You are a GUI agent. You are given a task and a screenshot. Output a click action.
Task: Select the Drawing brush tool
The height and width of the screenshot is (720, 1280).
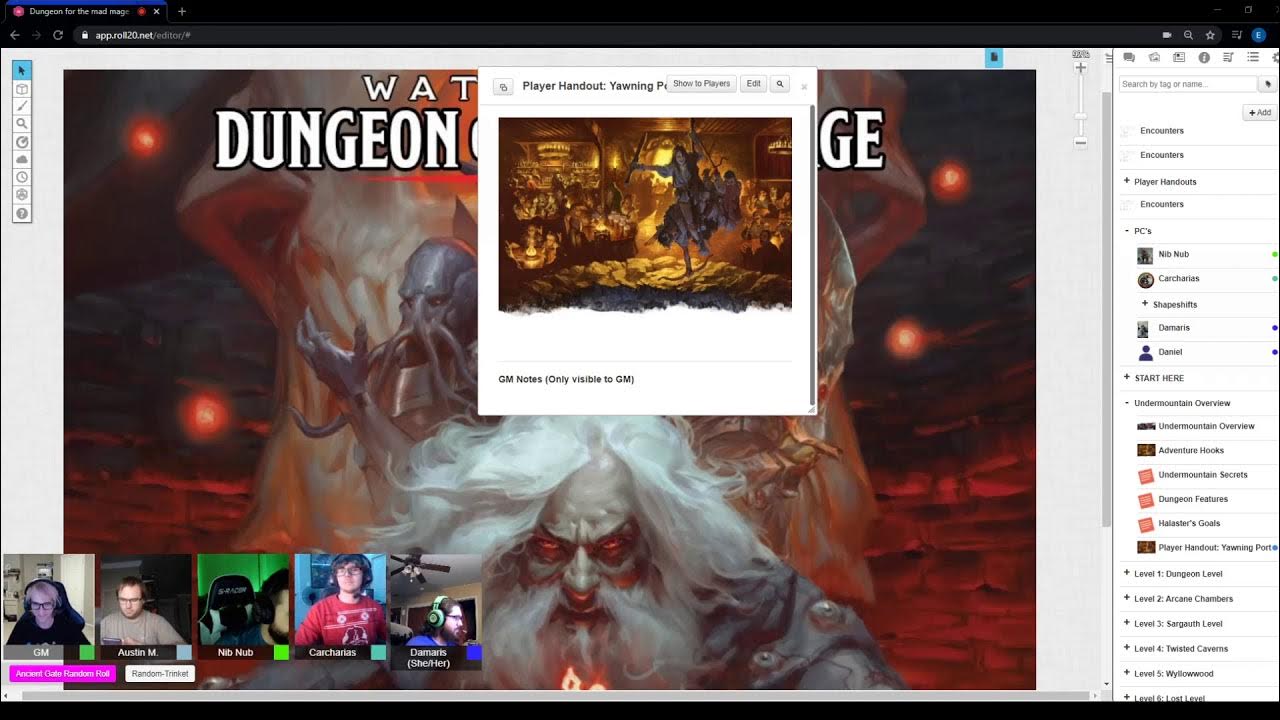(22, 106)
